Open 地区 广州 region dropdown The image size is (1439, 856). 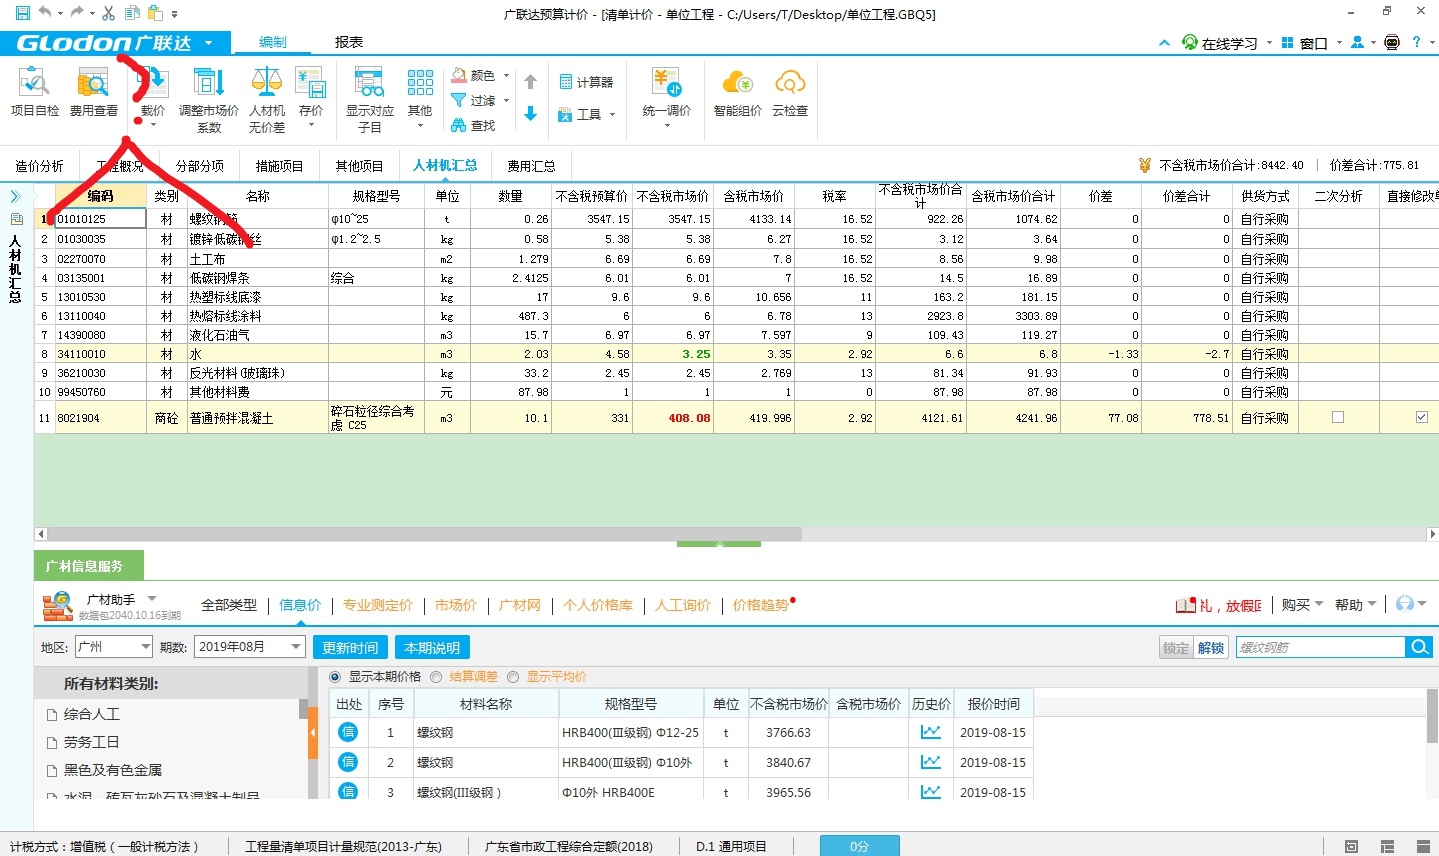[114, 647]
